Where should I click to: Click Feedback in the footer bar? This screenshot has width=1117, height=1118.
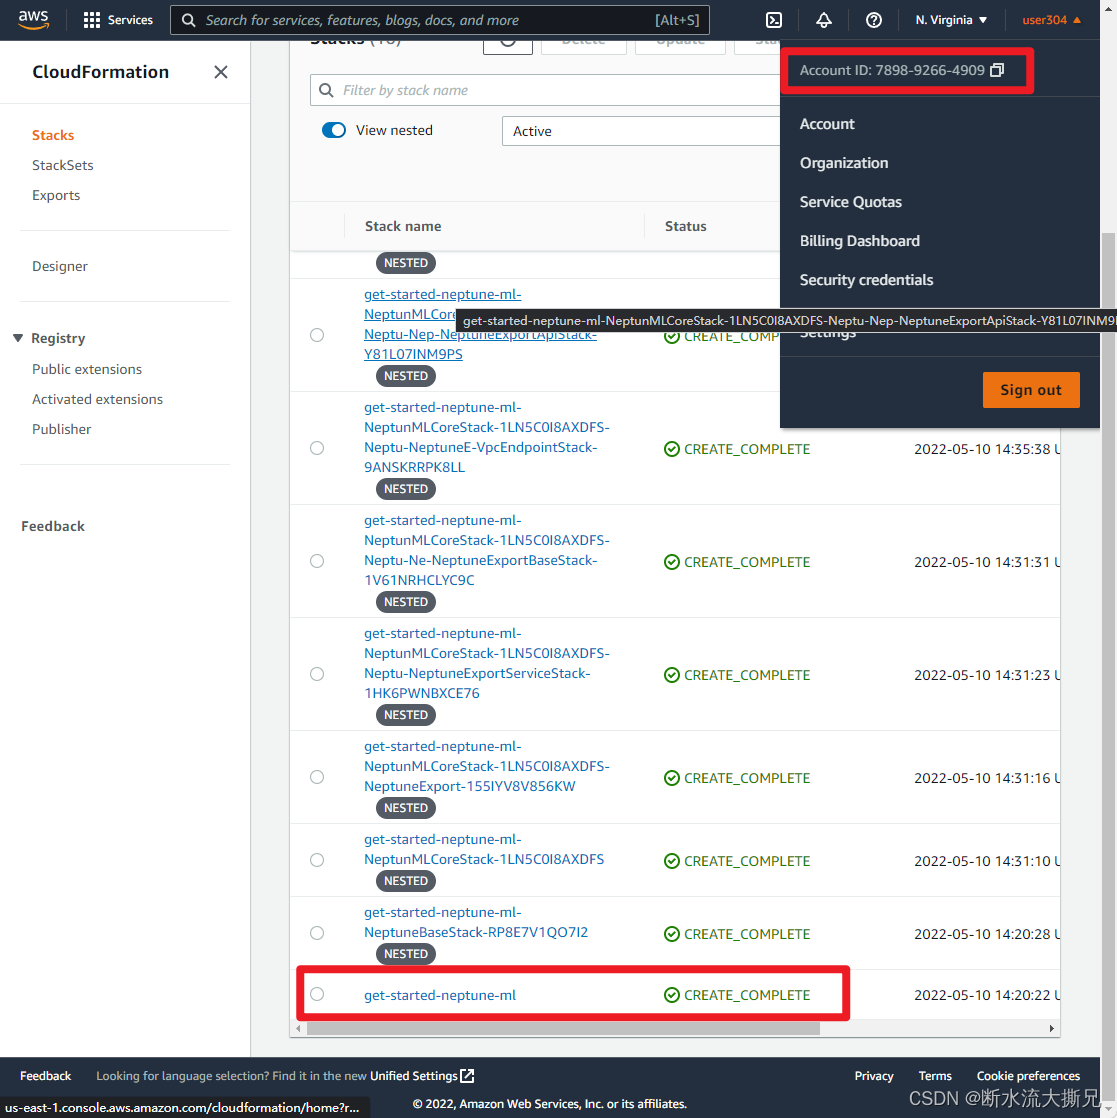[x=46, y=1075]
